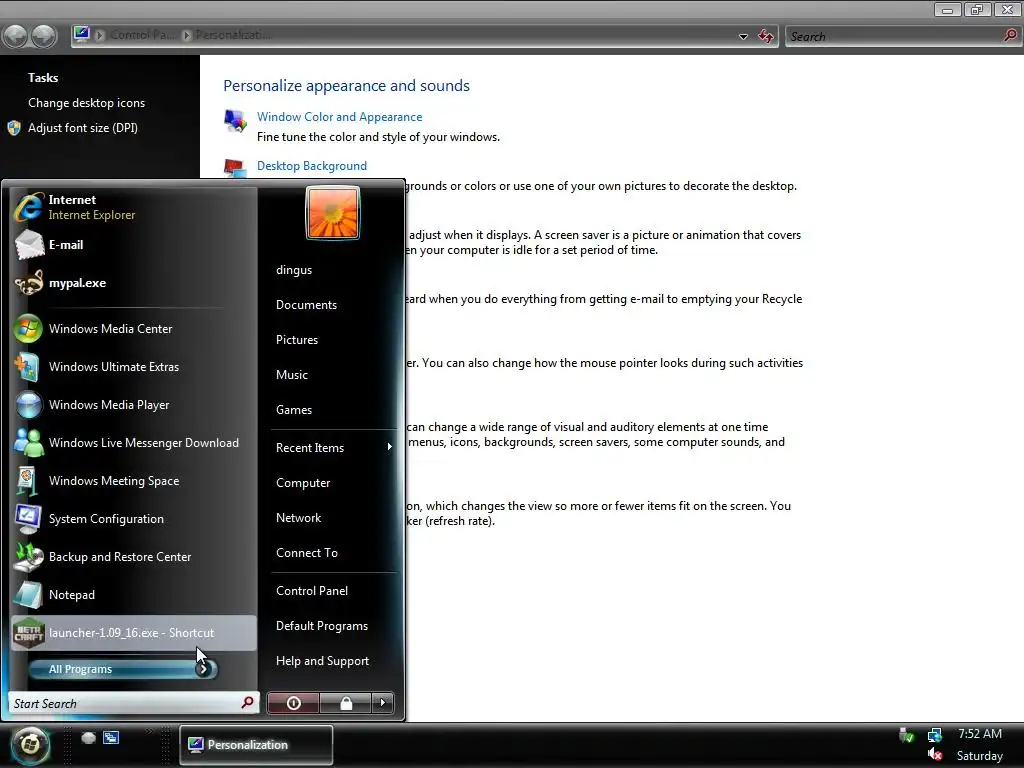Expand shutdown options arrow
1024x768 pixels.
coord(383,703)
